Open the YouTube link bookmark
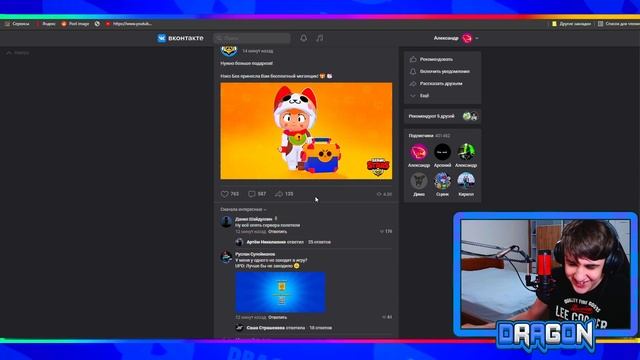This screenshot has width=640, height=360. [x=129, y=24]
